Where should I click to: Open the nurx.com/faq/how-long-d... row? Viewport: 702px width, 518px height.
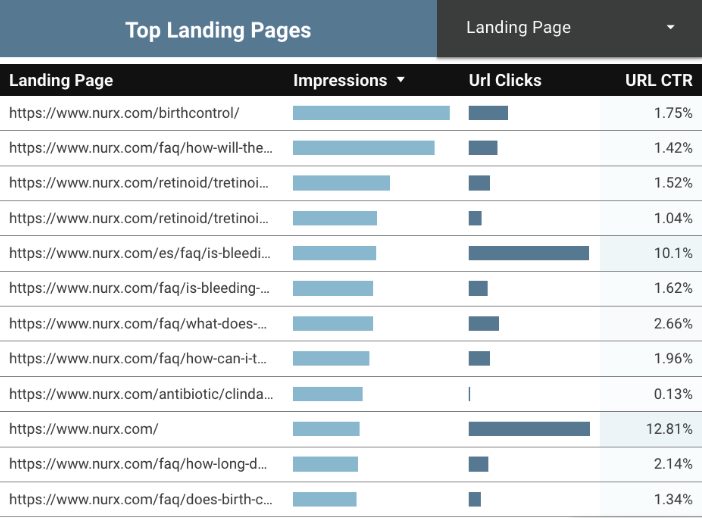[138, 464]
